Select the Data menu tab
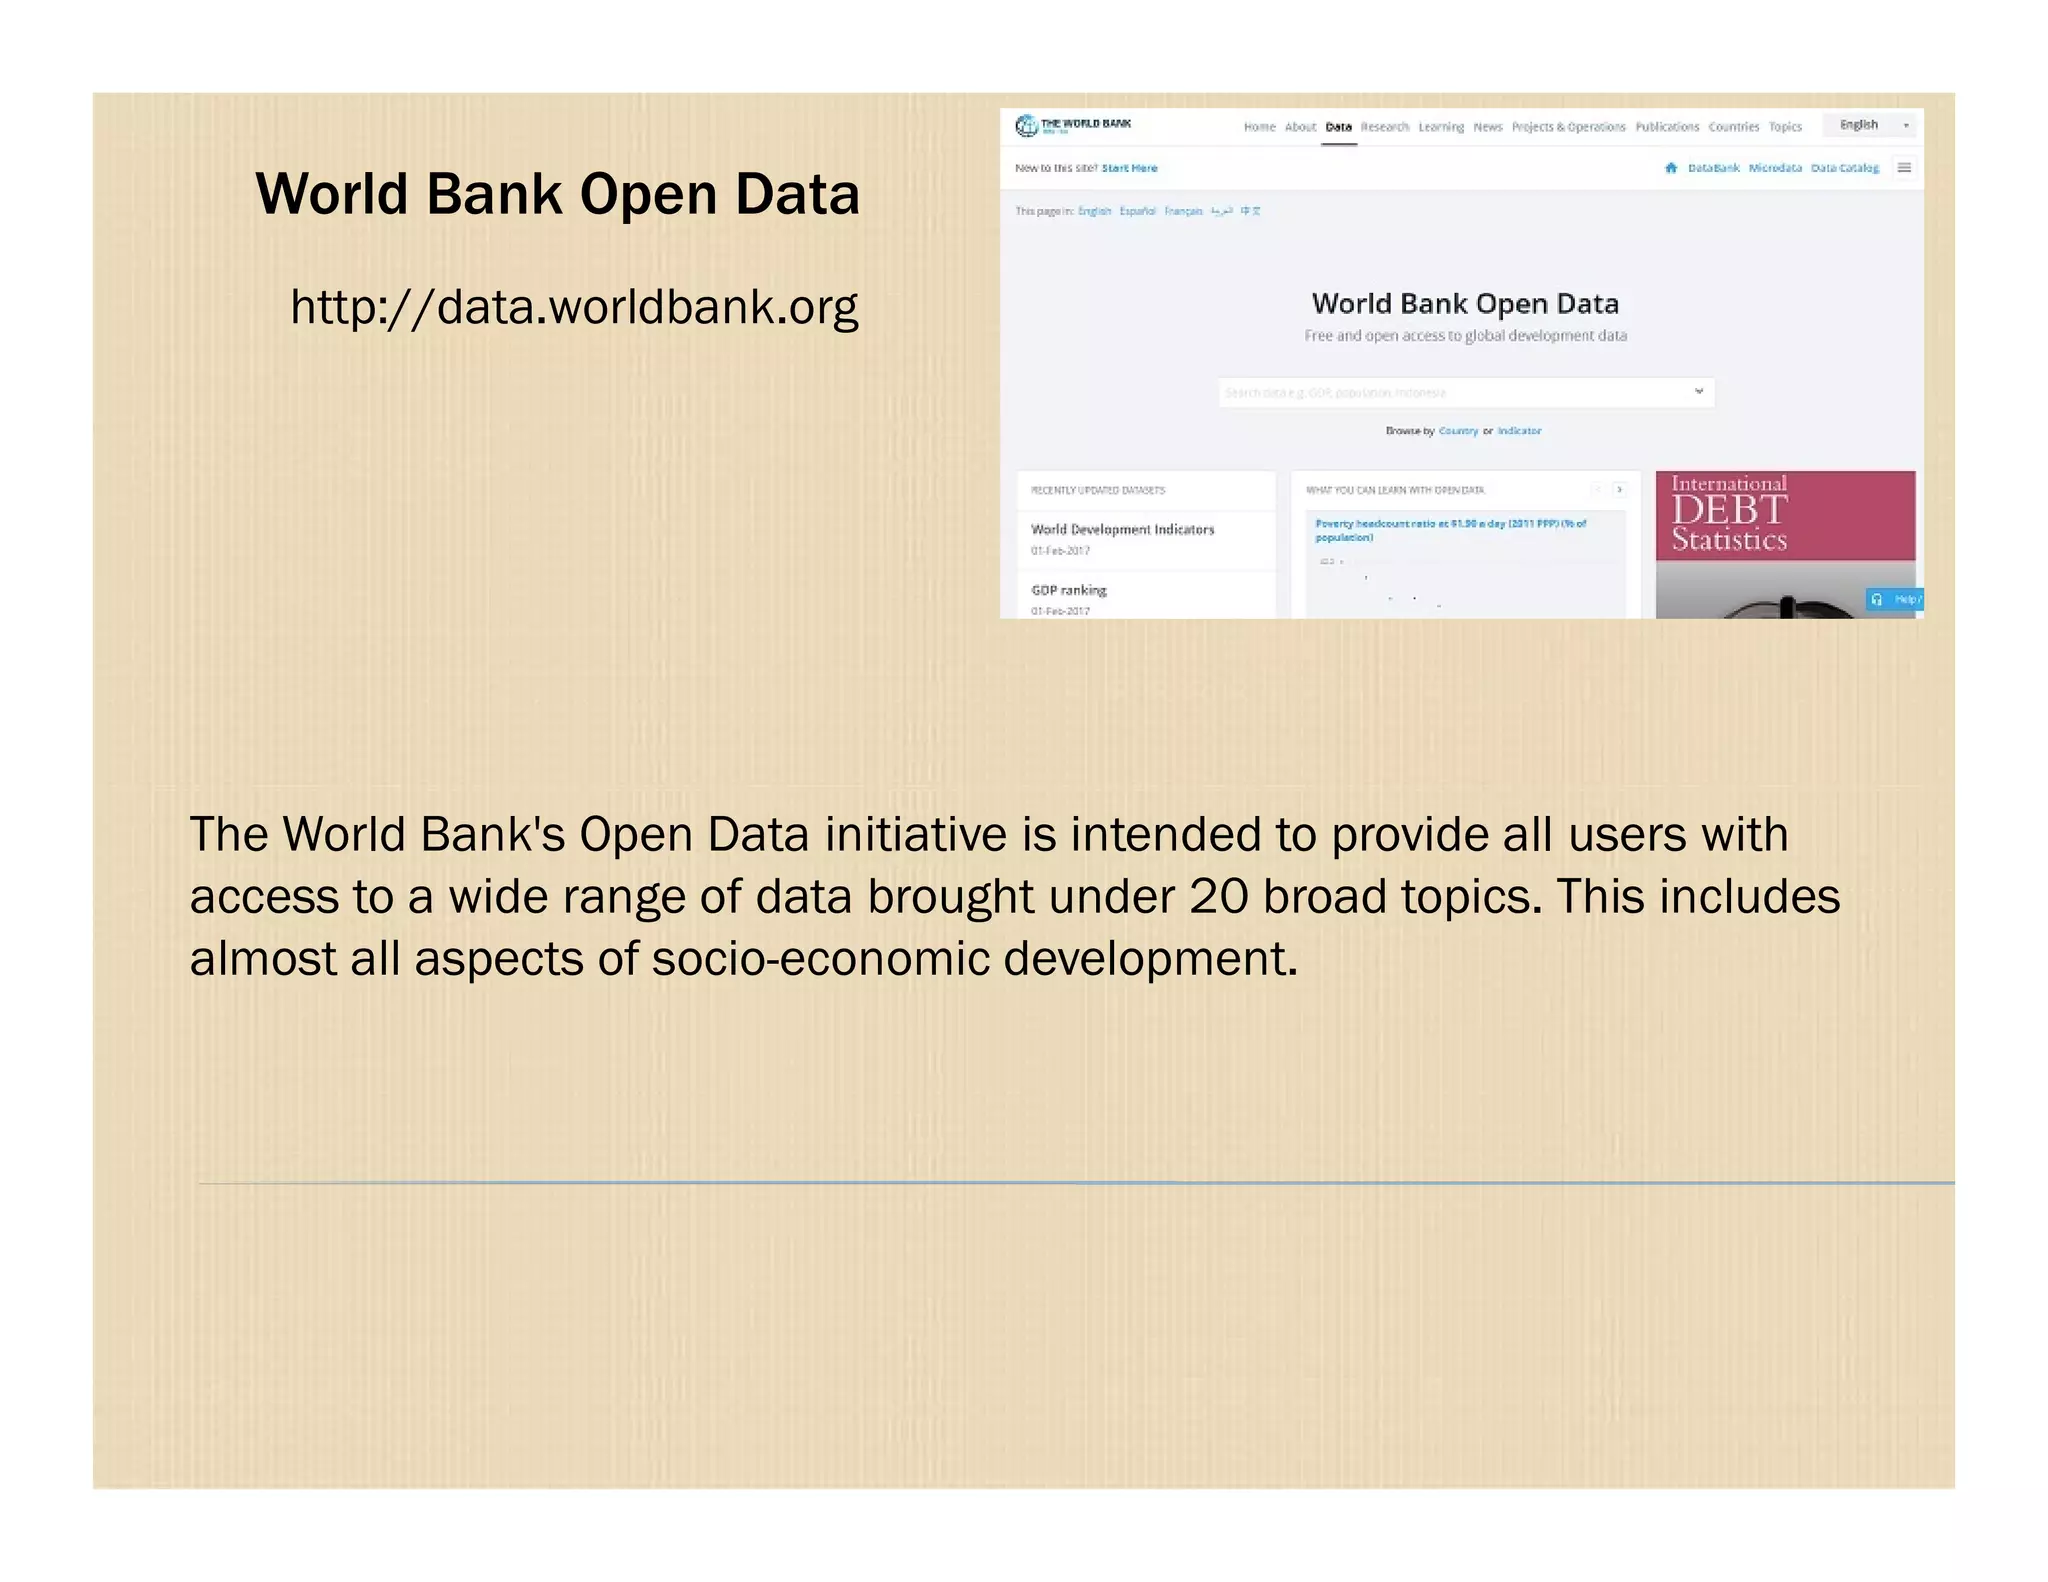Image resolution: width=2048 pixels, height=1582 pixels. coord(1338,127)
